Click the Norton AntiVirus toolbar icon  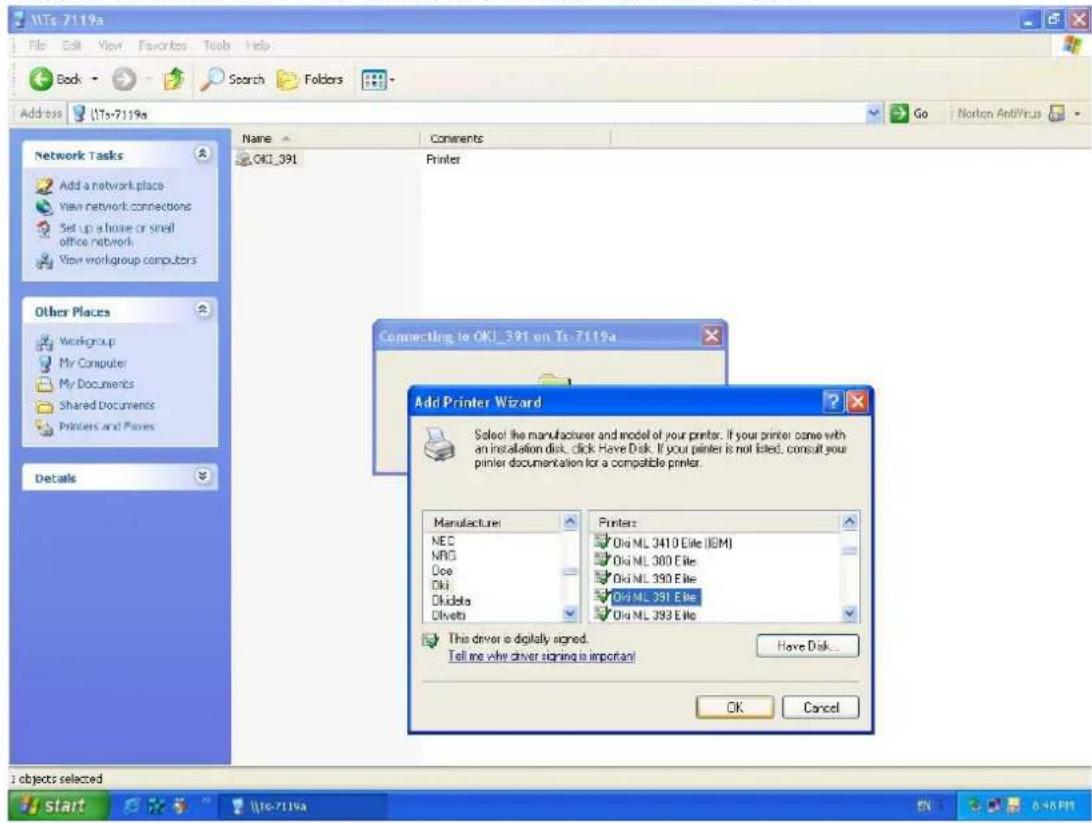click(x=1057, y=113)
